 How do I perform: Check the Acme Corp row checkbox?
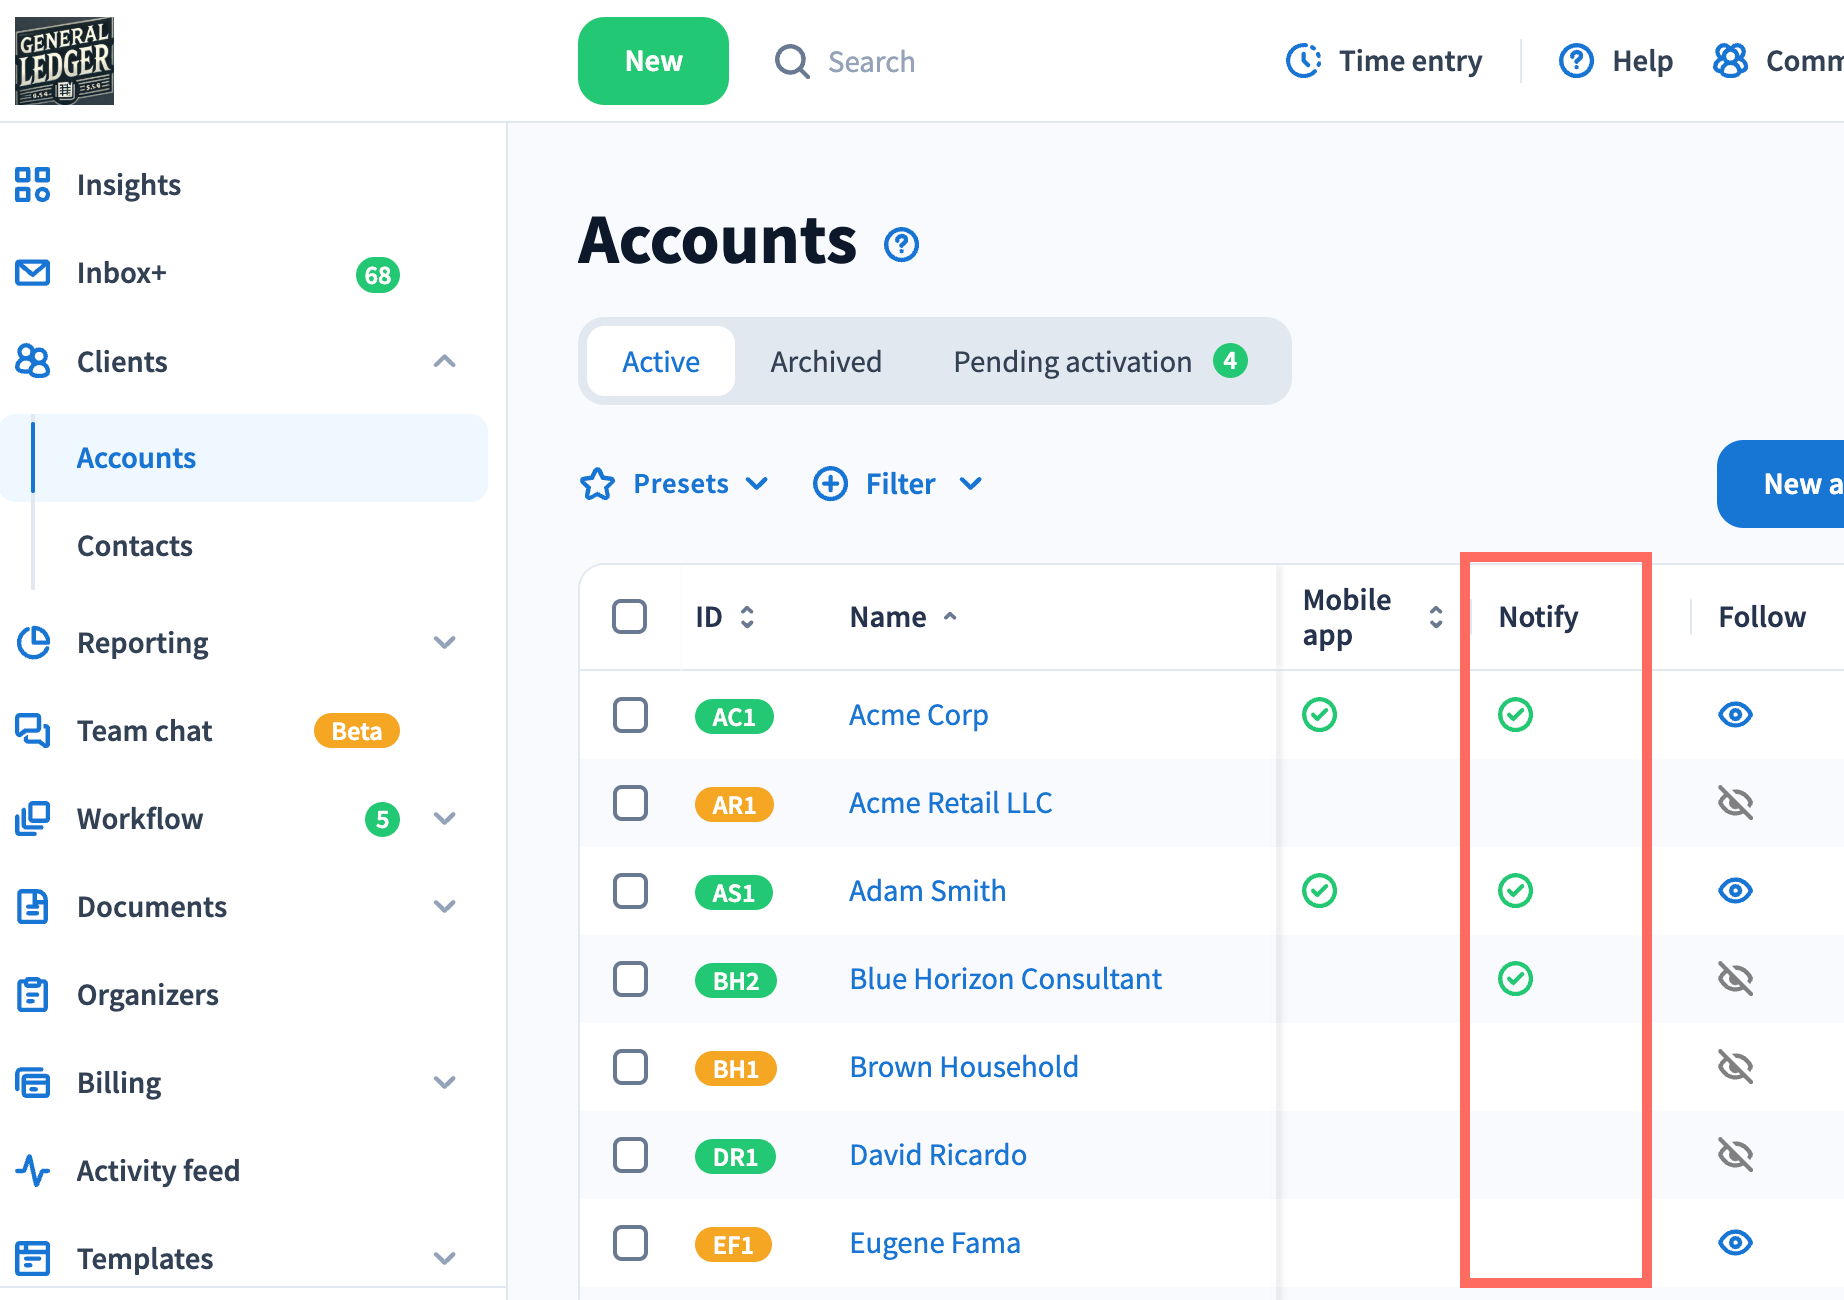click(x=630, y=715)
